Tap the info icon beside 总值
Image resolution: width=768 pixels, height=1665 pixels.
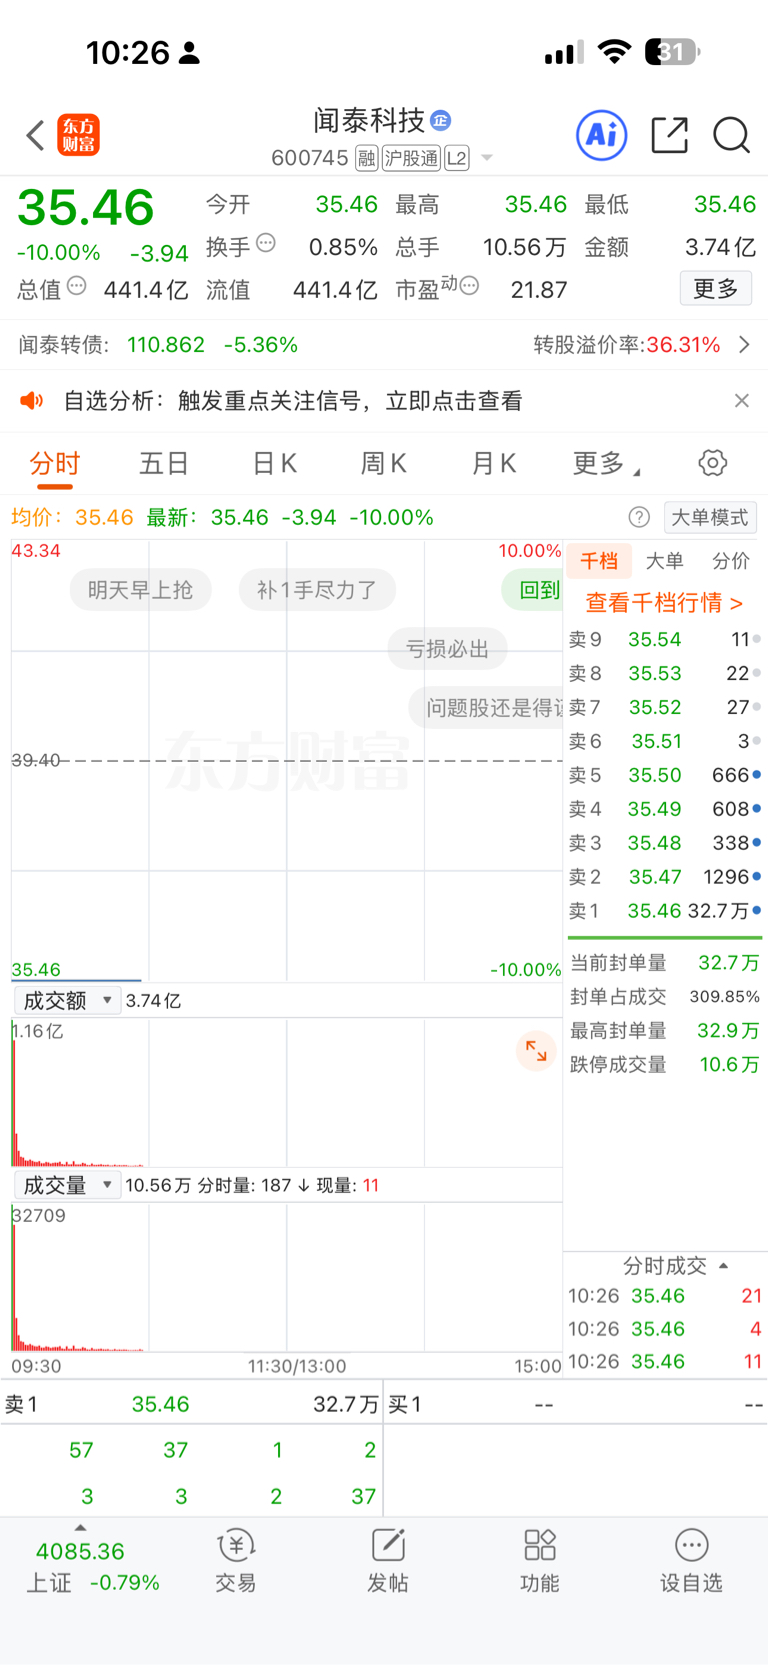[77, 286]
